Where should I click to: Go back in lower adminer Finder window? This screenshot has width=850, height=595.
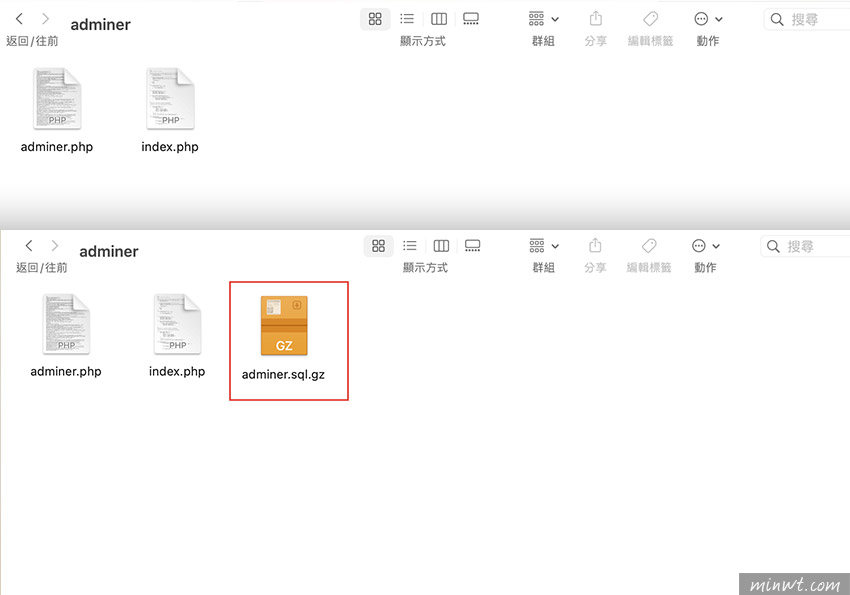[29, 245]
